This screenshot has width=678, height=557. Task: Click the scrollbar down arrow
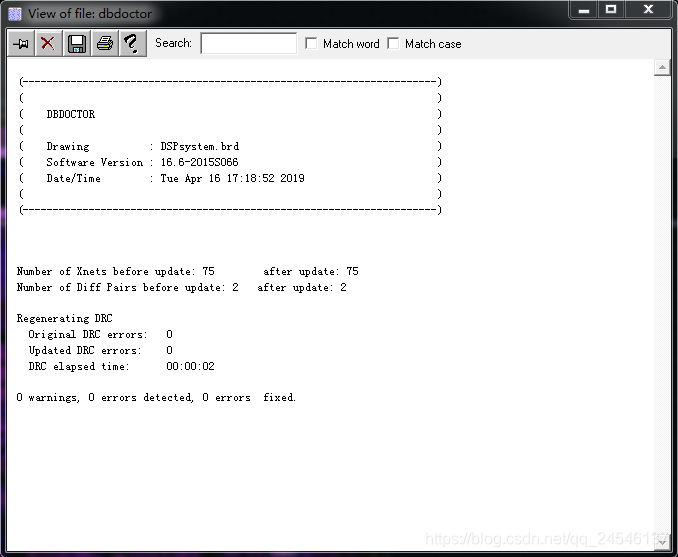click(x=662, y=539)
